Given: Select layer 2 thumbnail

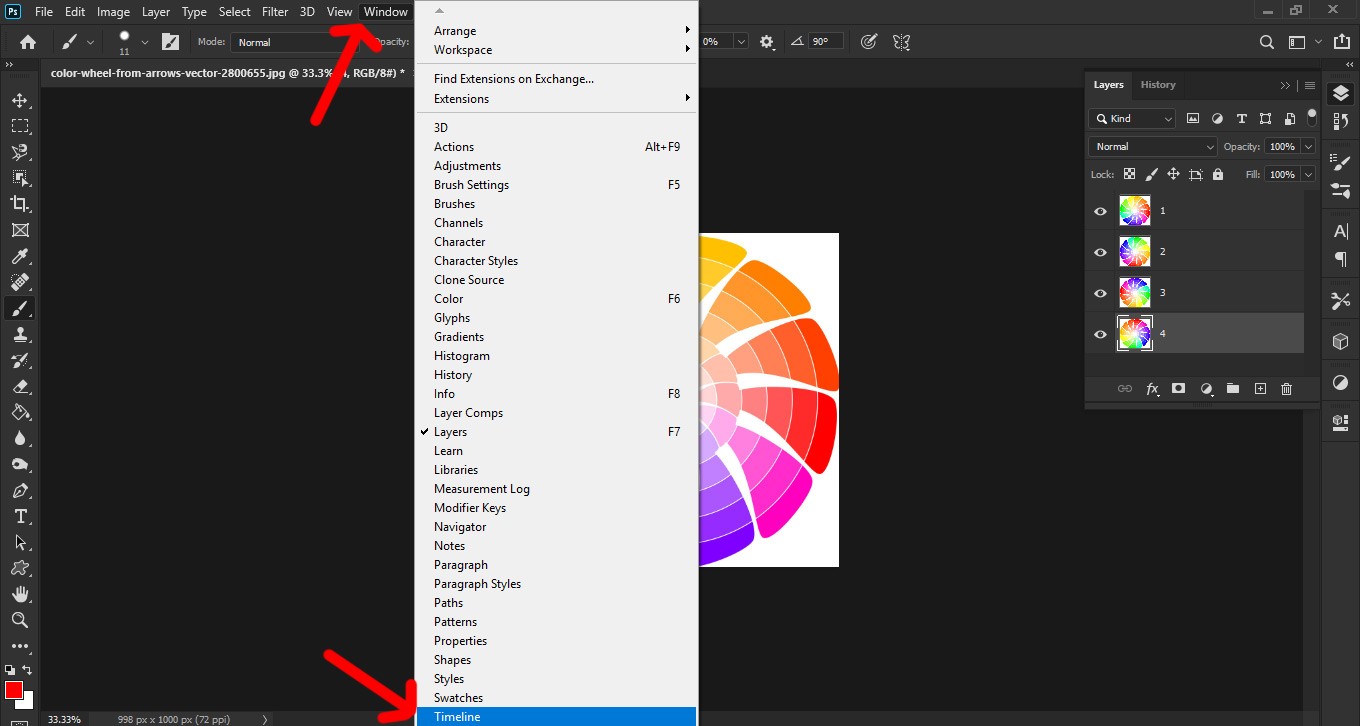Looking at the screenshot, I should click(x=1135, y=252).
